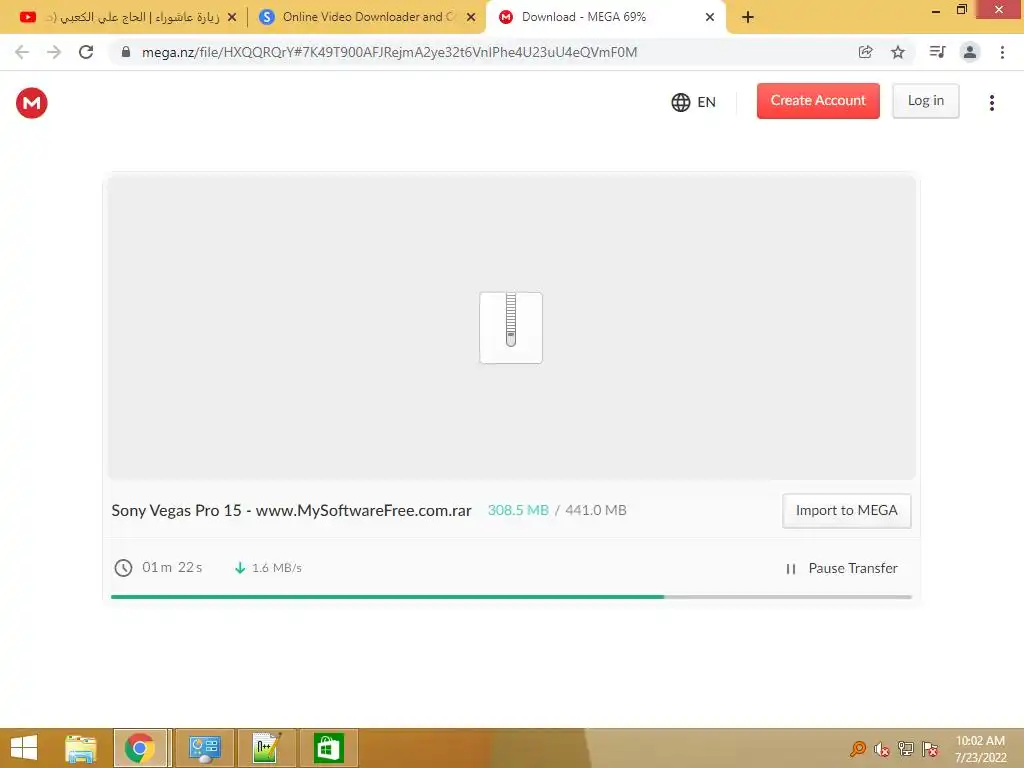Image resolution: width=1024 pixels, height=768 pixels.
Task: Close the YouTube tab
Action: (x=232, y=17)
